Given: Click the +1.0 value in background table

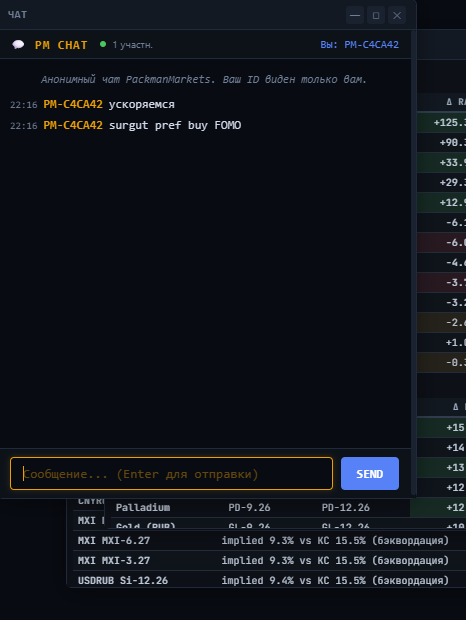Looking at the screenshot, I should pos(456,342).
